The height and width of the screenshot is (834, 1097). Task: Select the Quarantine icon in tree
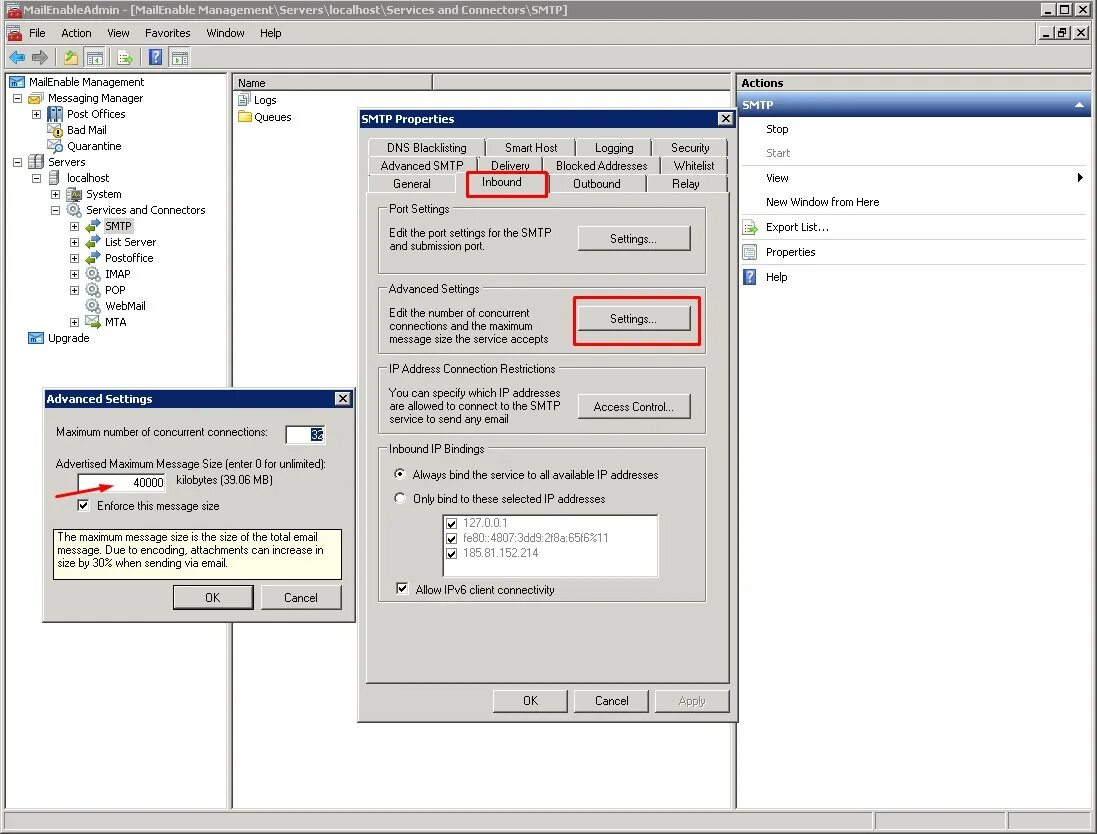pyautogui.click(x=55, y=146)
